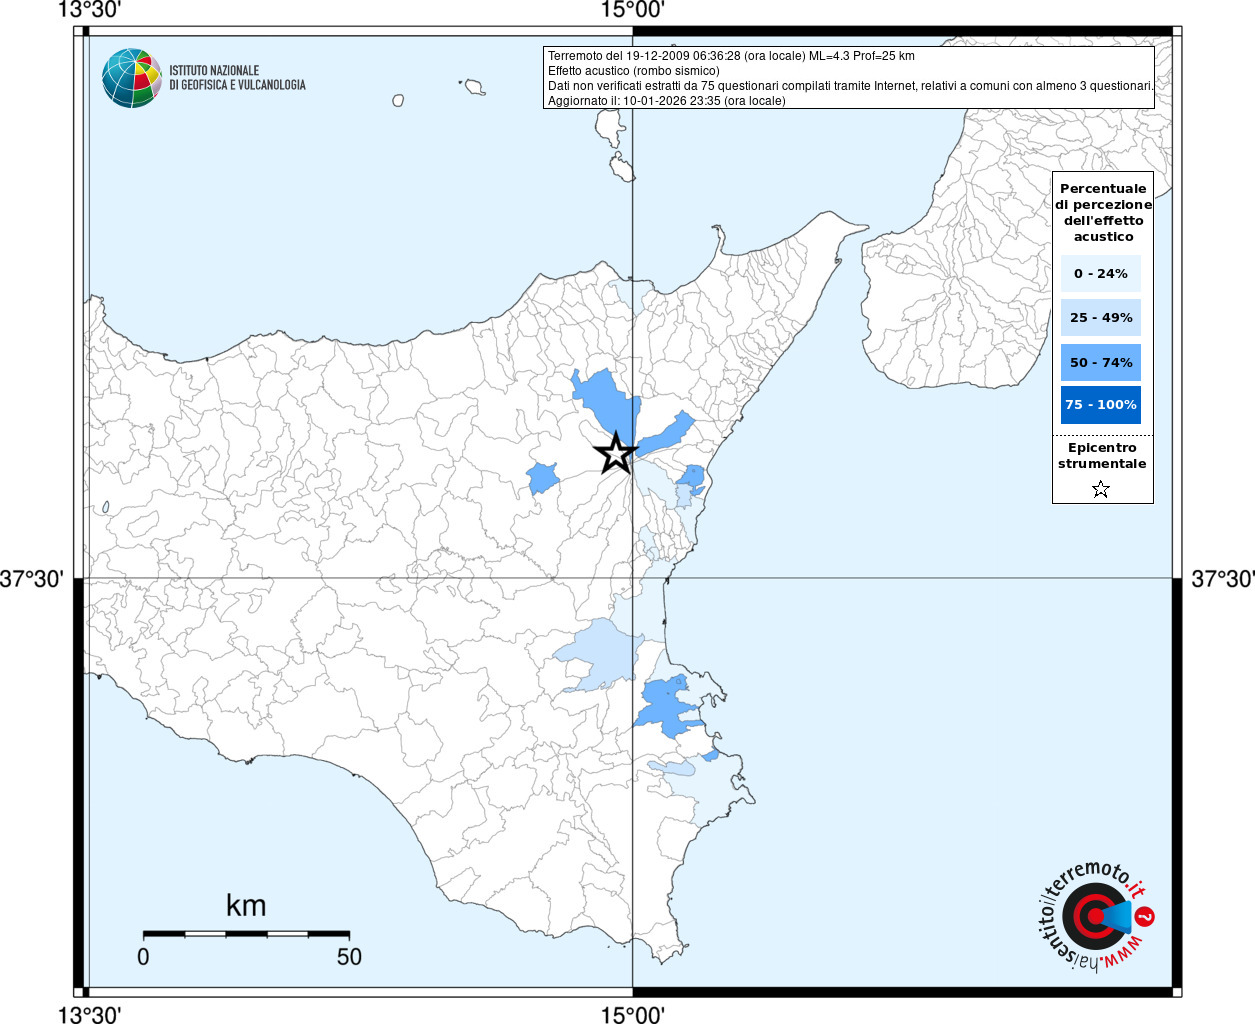The height and width of the screenshot is (1024, 1255).
Task: Click the km scale bar
Action: pyautogui.click(x=246, y=934)
